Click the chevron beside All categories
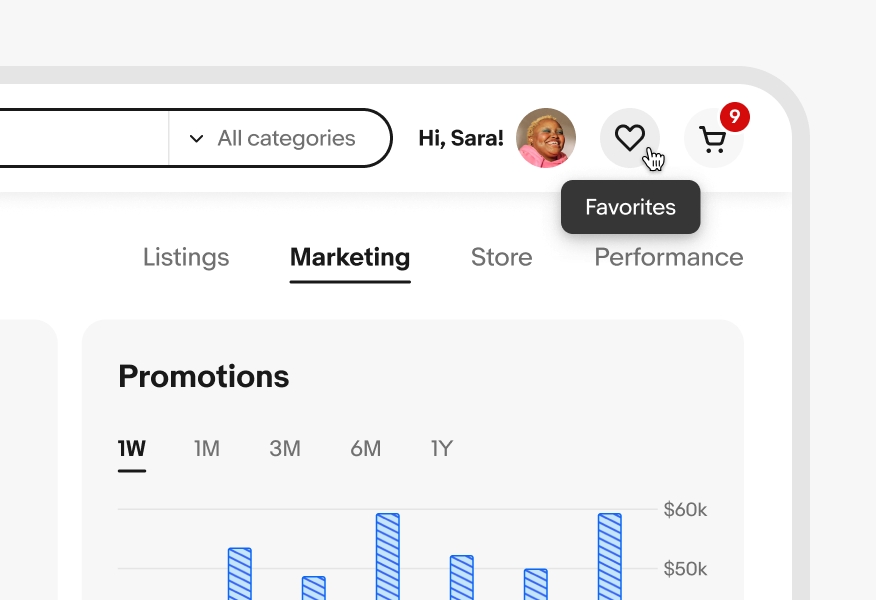This screenshot has width=876, height=600. pyautogui.click(x=196, y=139)
